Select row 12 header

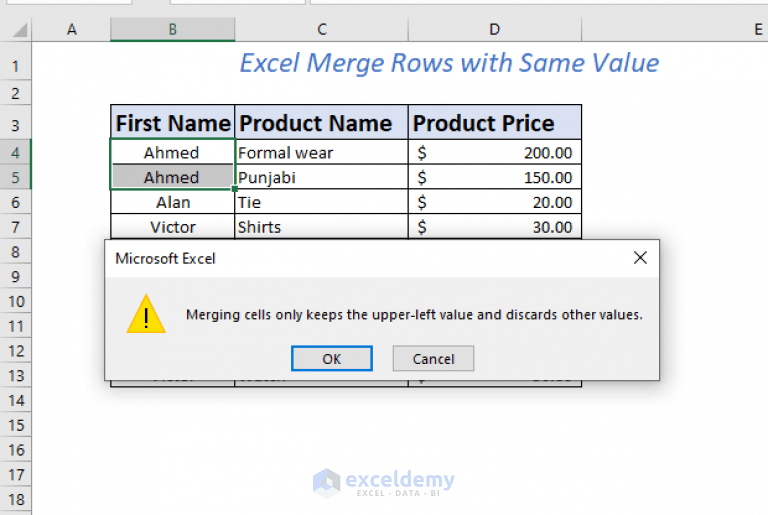tap(16, 351)
